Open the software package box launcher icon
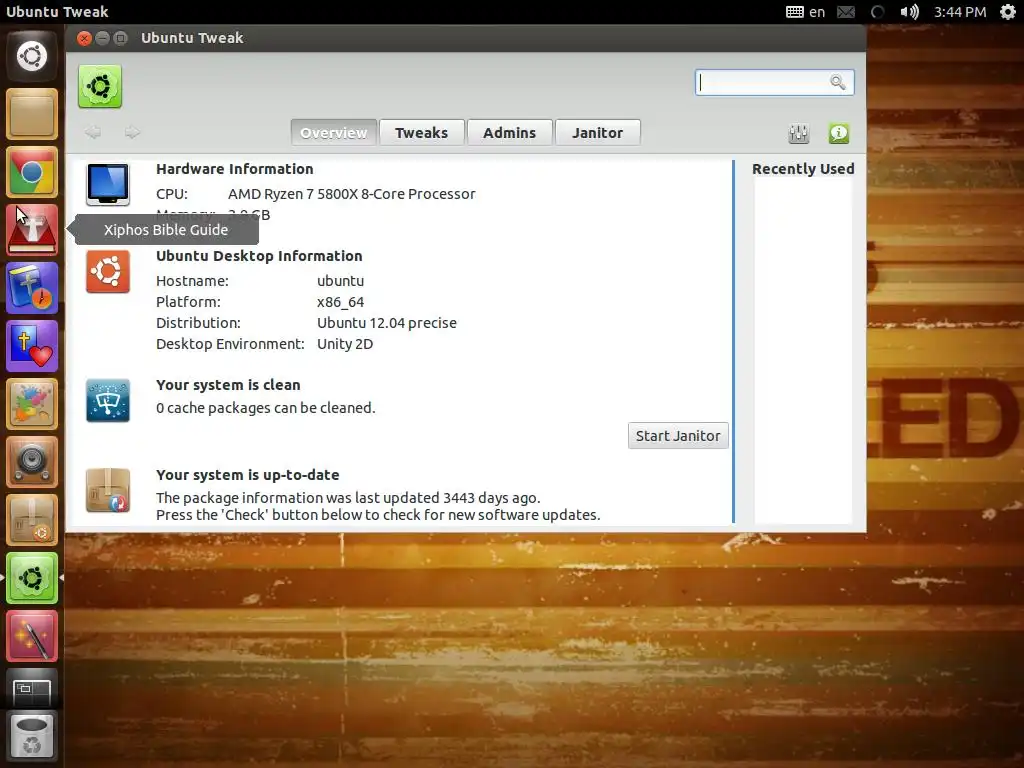This screenshot has height=768, width=1024. click(x=32, y=520)
